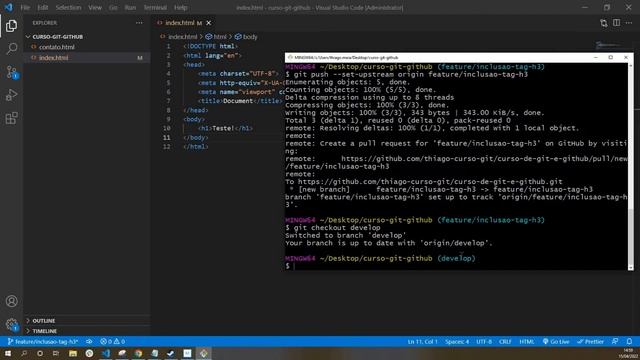Click the open changes icon in editor toolbar
The width and height of the screenshot is (640, 360).
(x=603, y=23)
